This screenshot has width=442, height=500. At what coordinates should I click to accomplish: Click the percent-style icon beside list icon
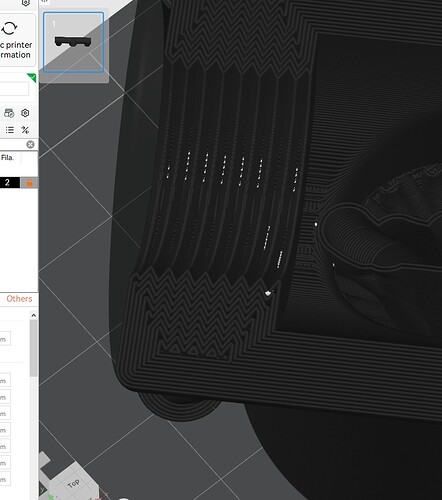25,130
